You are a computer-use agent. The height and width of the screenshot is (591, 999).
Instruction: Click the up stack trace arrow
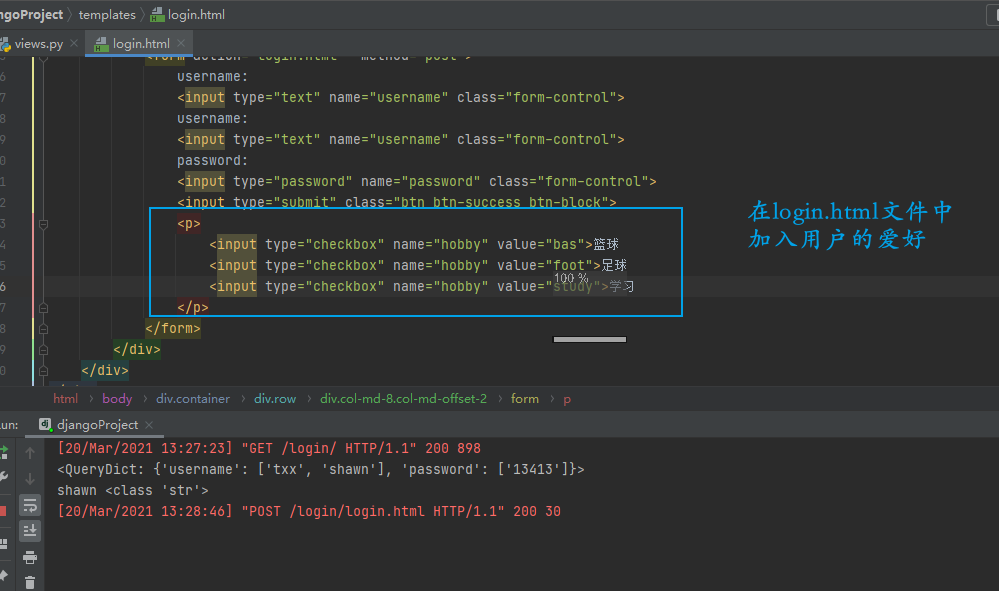(30, 453)
